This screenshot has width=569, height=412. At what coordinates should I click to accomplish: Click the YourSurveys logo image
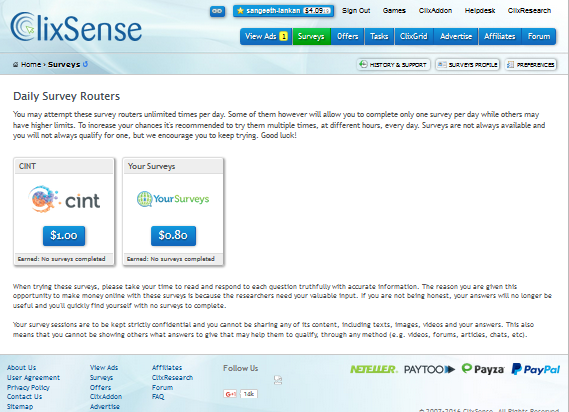(x=173, y=199)
